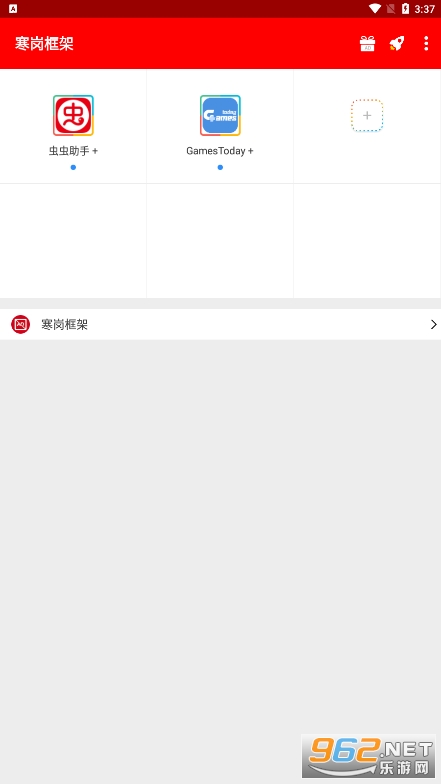
Task: Open the three-dot overflow menu
Action: [426, 44]
